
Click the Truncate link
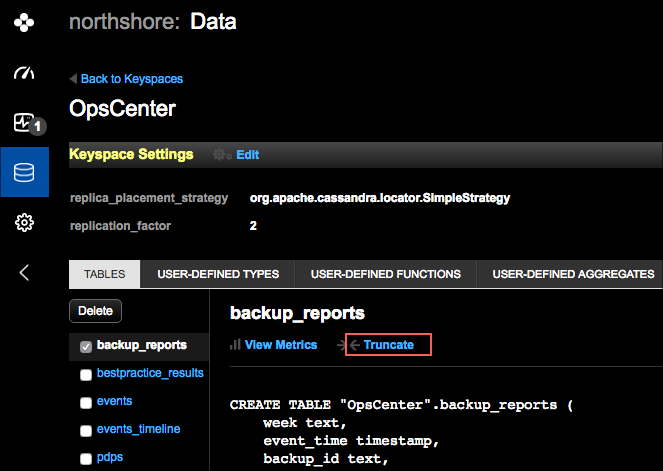[x=389, y=345]
